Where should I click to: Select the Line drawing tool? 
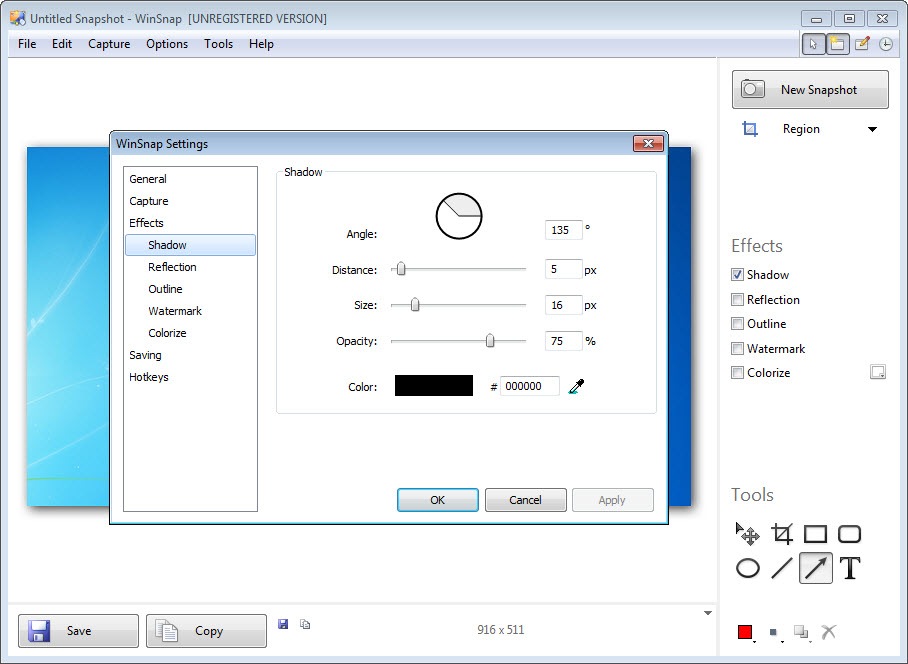782,568
